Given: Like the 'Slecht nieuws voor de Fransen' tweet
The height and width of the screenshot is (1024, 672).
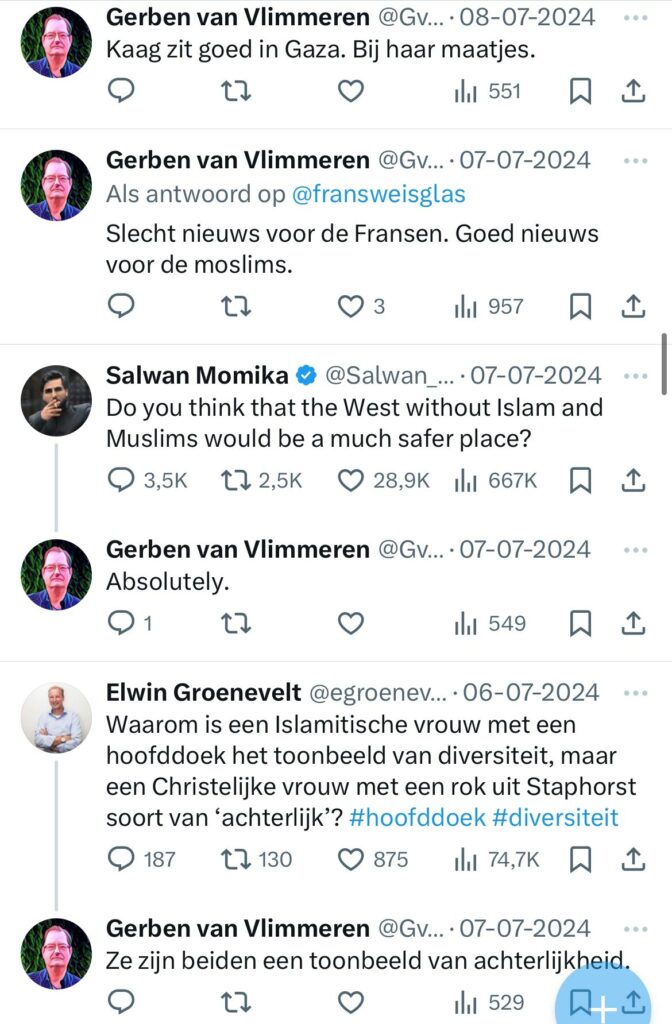Looking at the screenshot, I should point(350,306).
